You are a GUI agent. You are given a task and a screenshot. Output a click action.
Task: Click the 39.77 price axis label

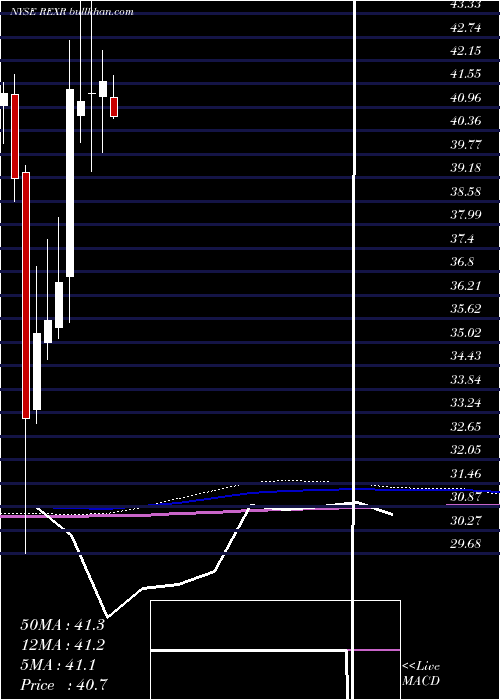coord(466,145)
